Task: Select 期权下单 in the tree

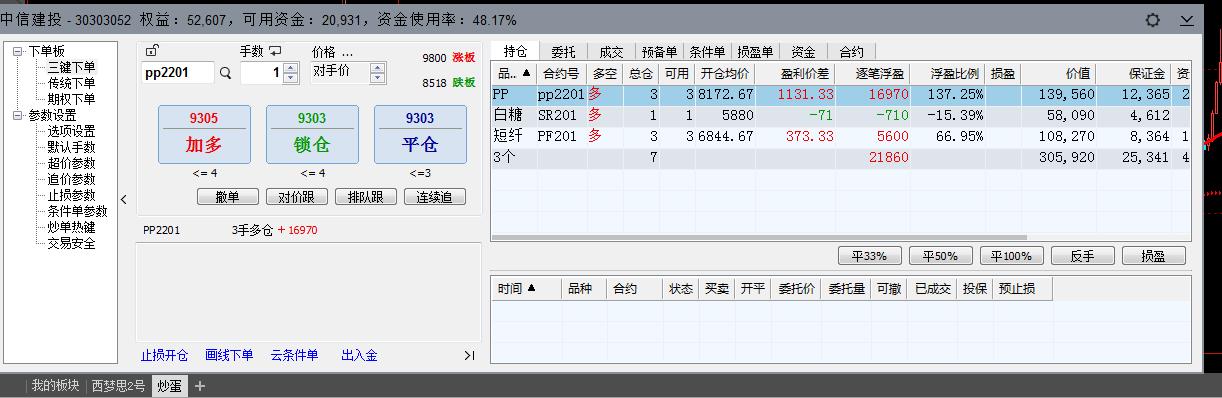Action: point(71,99)
